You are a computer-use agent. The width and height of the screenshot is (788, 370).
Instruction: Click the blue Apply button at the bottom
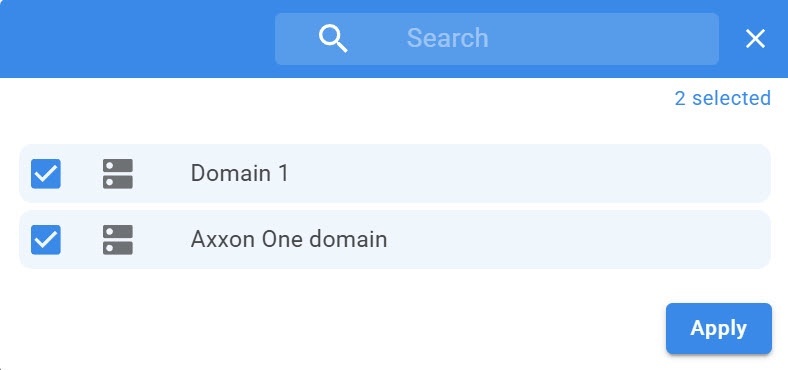tap(719, 328)
